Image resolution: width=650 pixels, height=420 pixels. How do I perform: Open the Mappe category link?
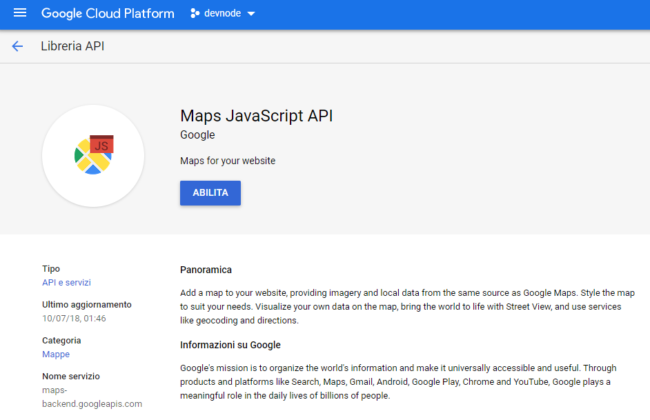(x=56, y=354)
